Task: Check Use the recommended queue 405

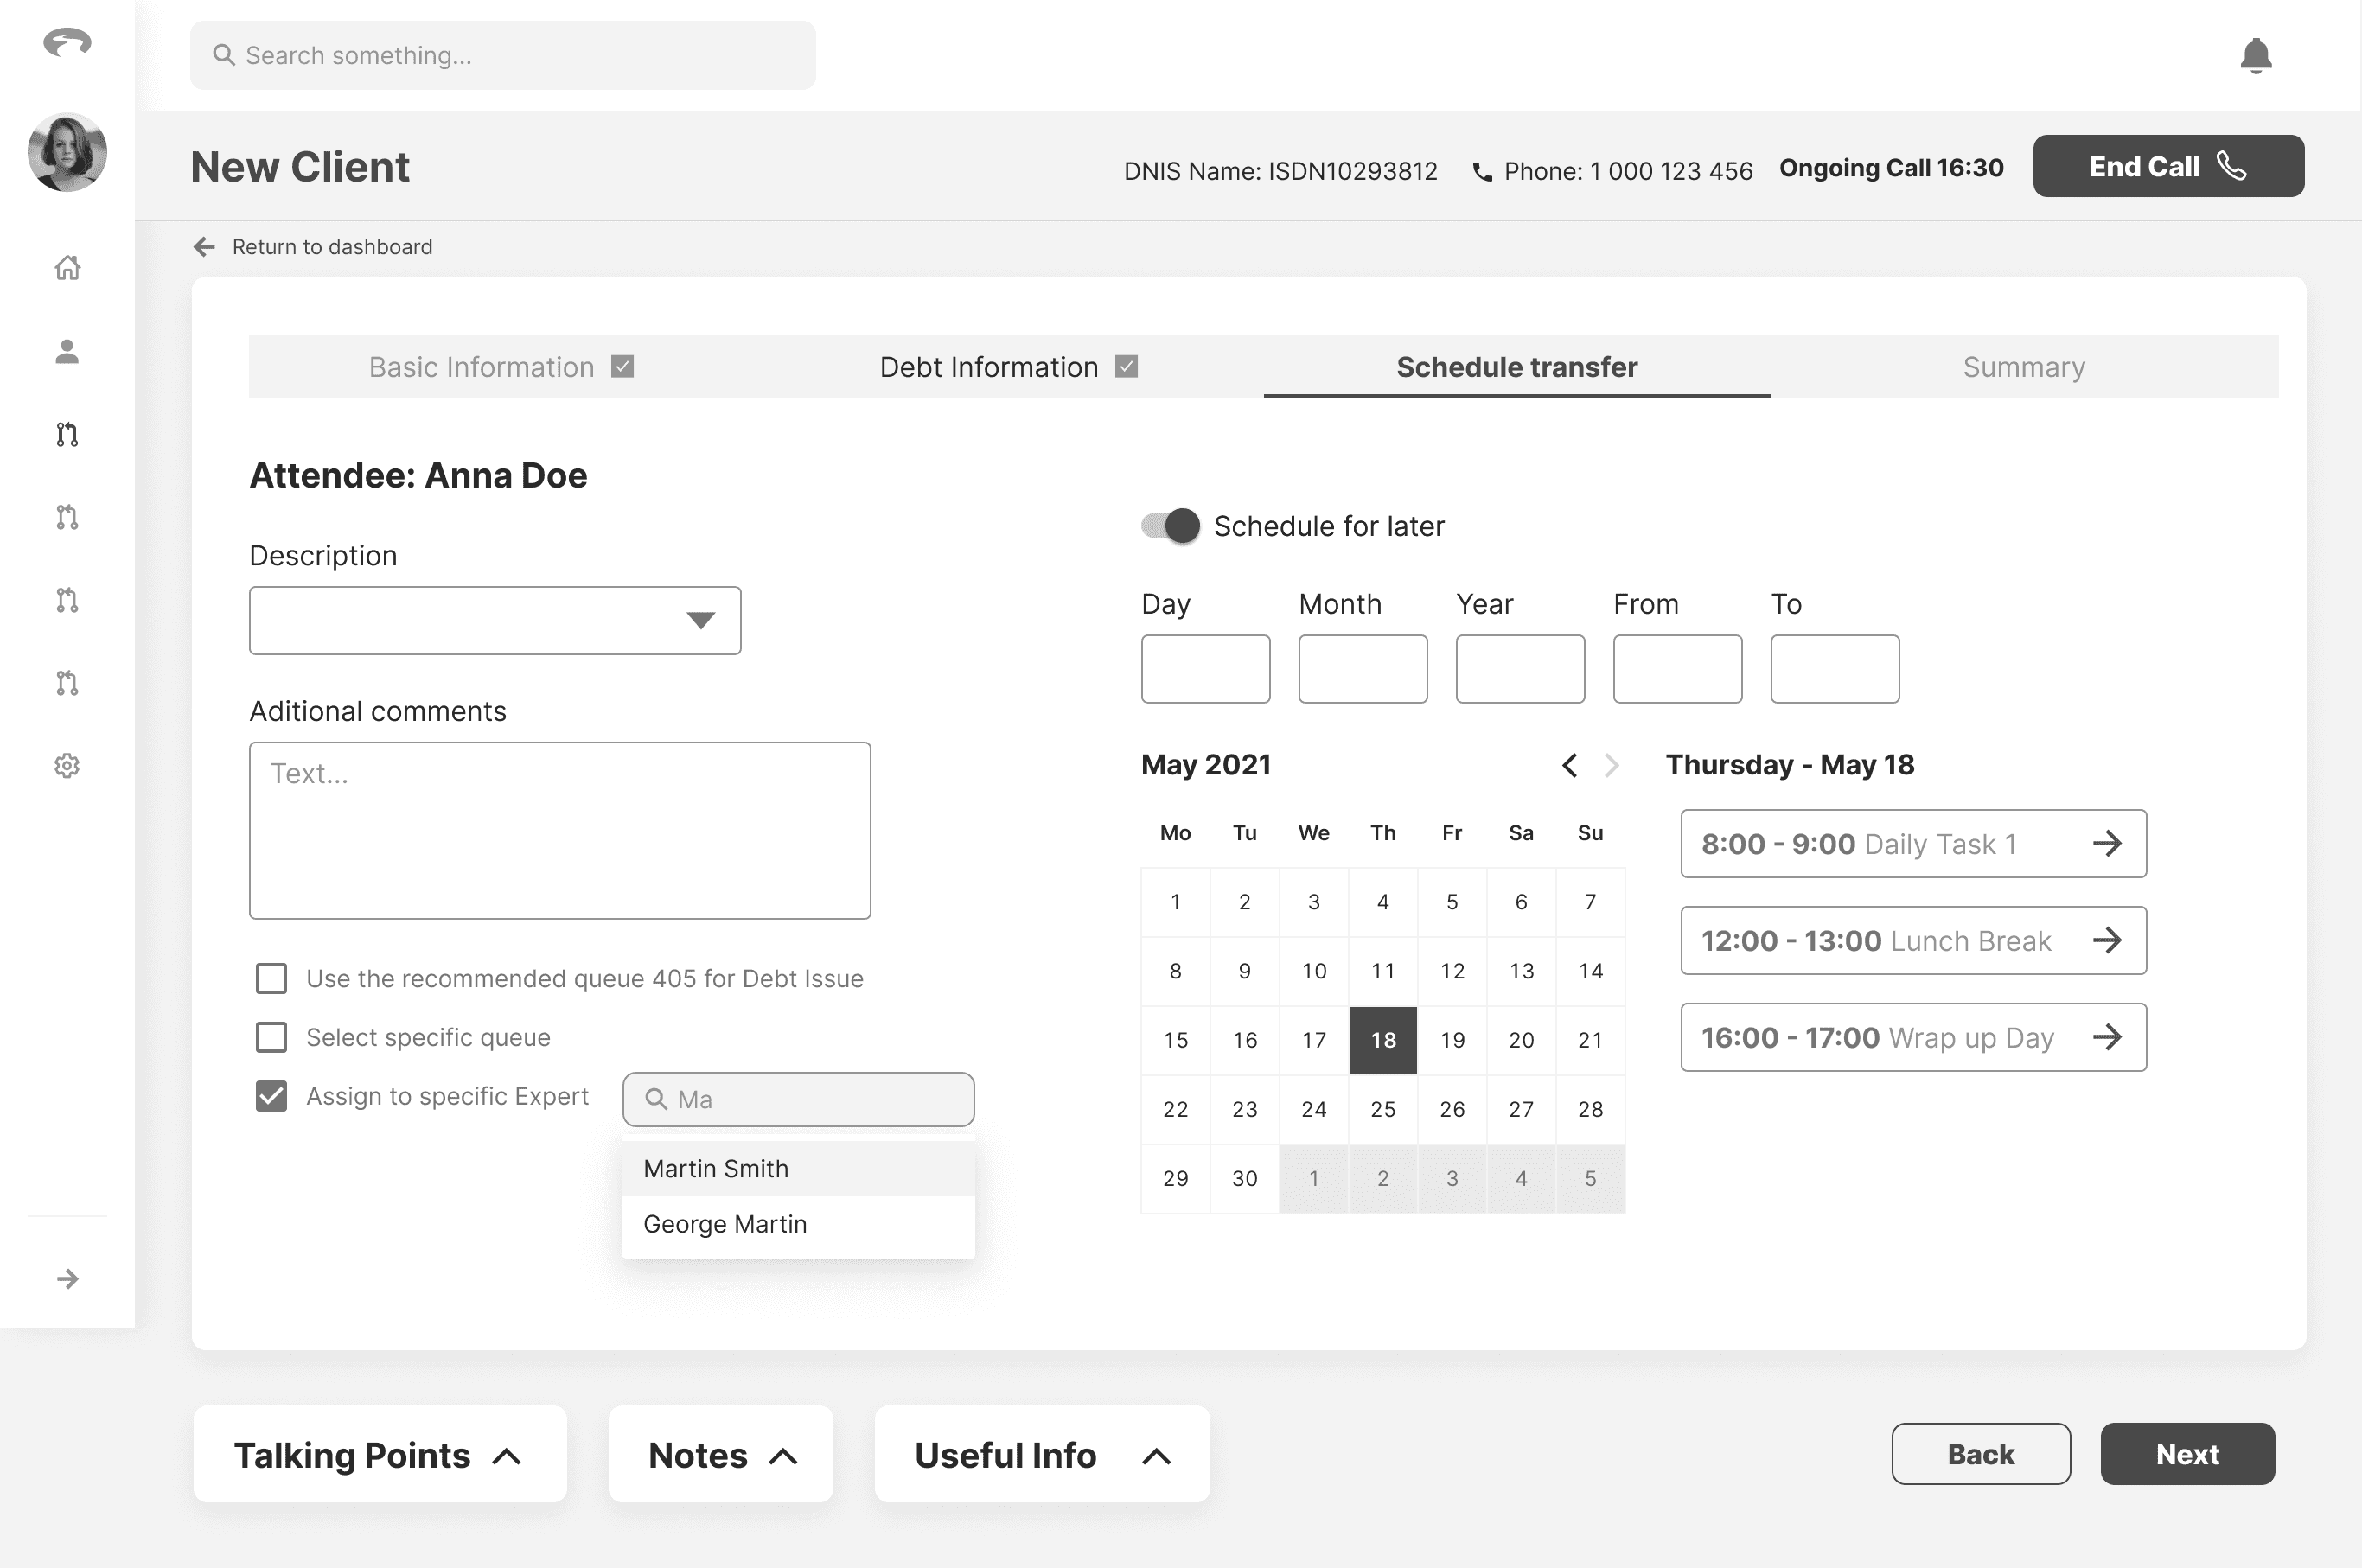Action: 271,978
